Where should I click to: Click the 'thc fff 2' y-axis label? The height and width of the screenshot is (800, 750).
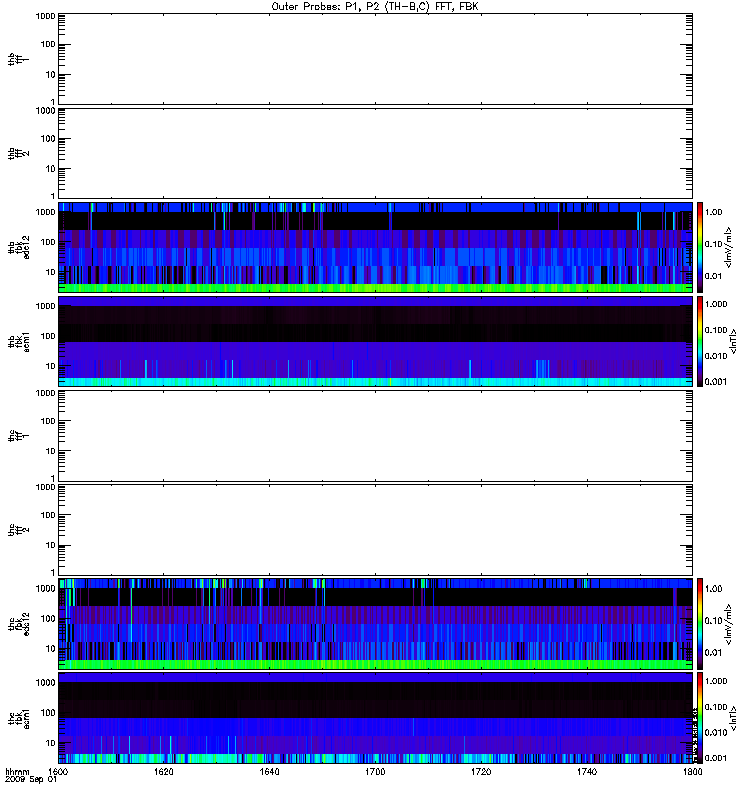pyautogui.click(x=18, y=529)
